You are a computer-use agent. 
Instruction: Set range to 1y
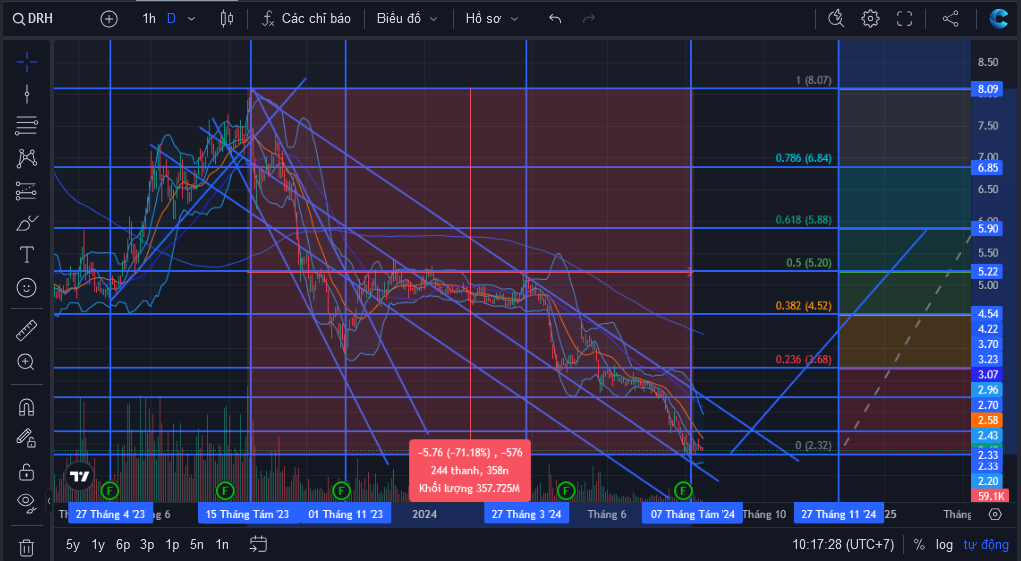tap(98, 545)
